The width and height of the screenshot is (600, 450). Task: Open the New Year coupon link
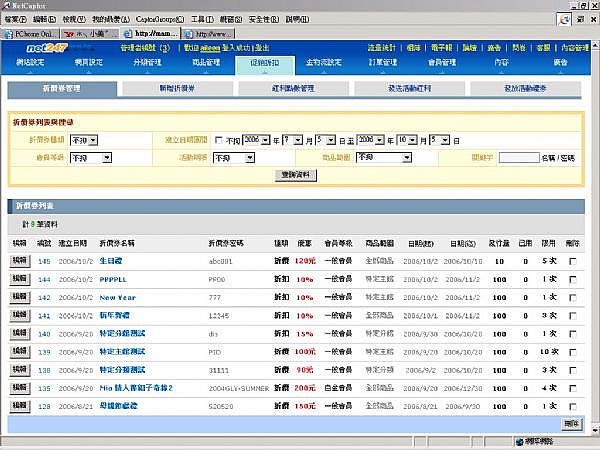[117, 298]
